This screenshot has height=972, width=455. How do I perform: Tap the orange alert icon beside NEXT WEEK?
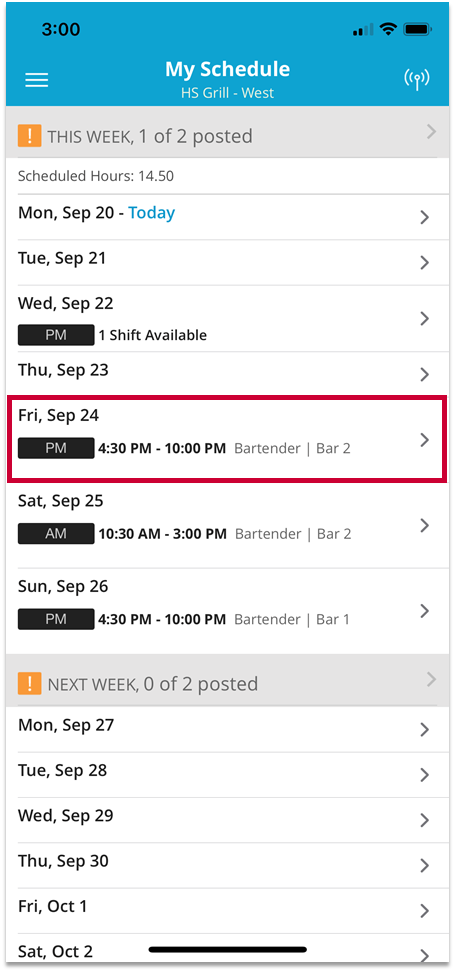coord(29,683)
